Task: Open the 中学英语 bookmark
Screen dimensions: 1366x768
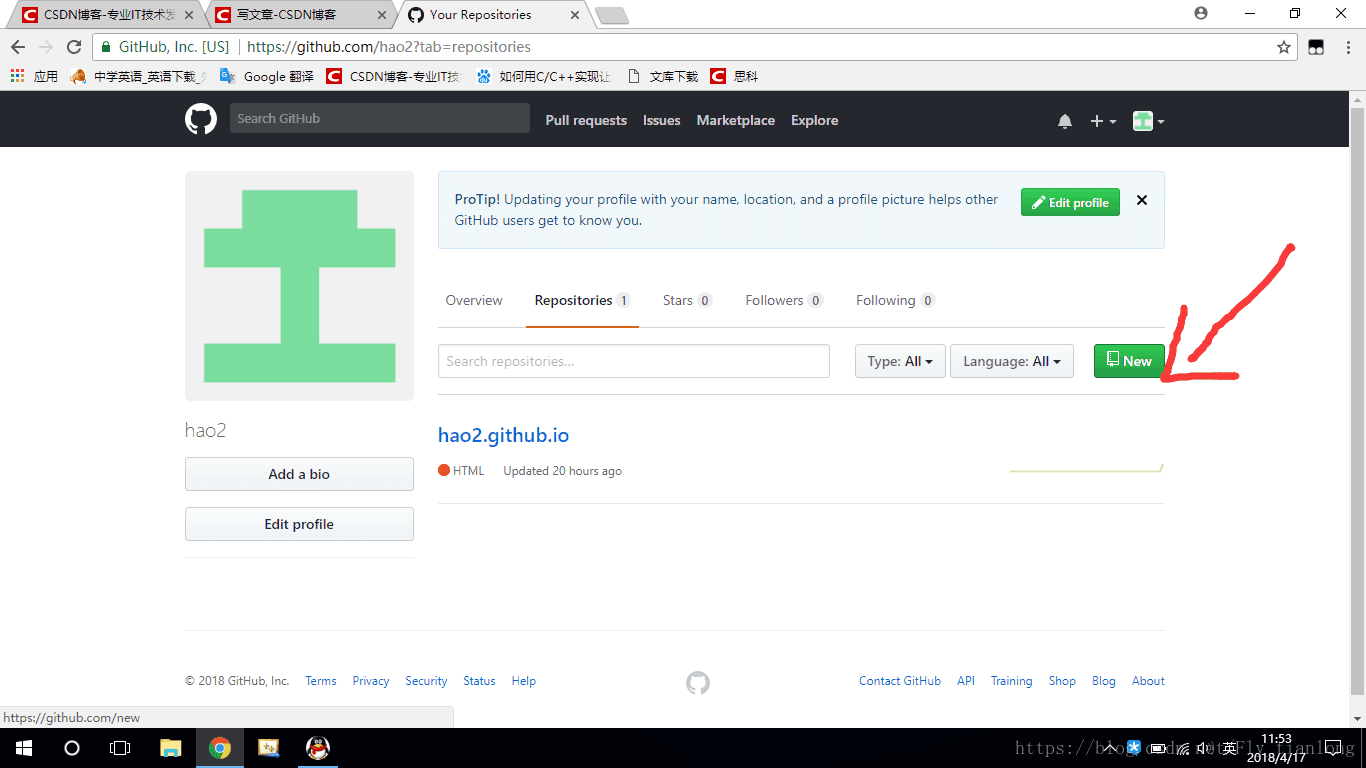Action: tap(139, 76)
